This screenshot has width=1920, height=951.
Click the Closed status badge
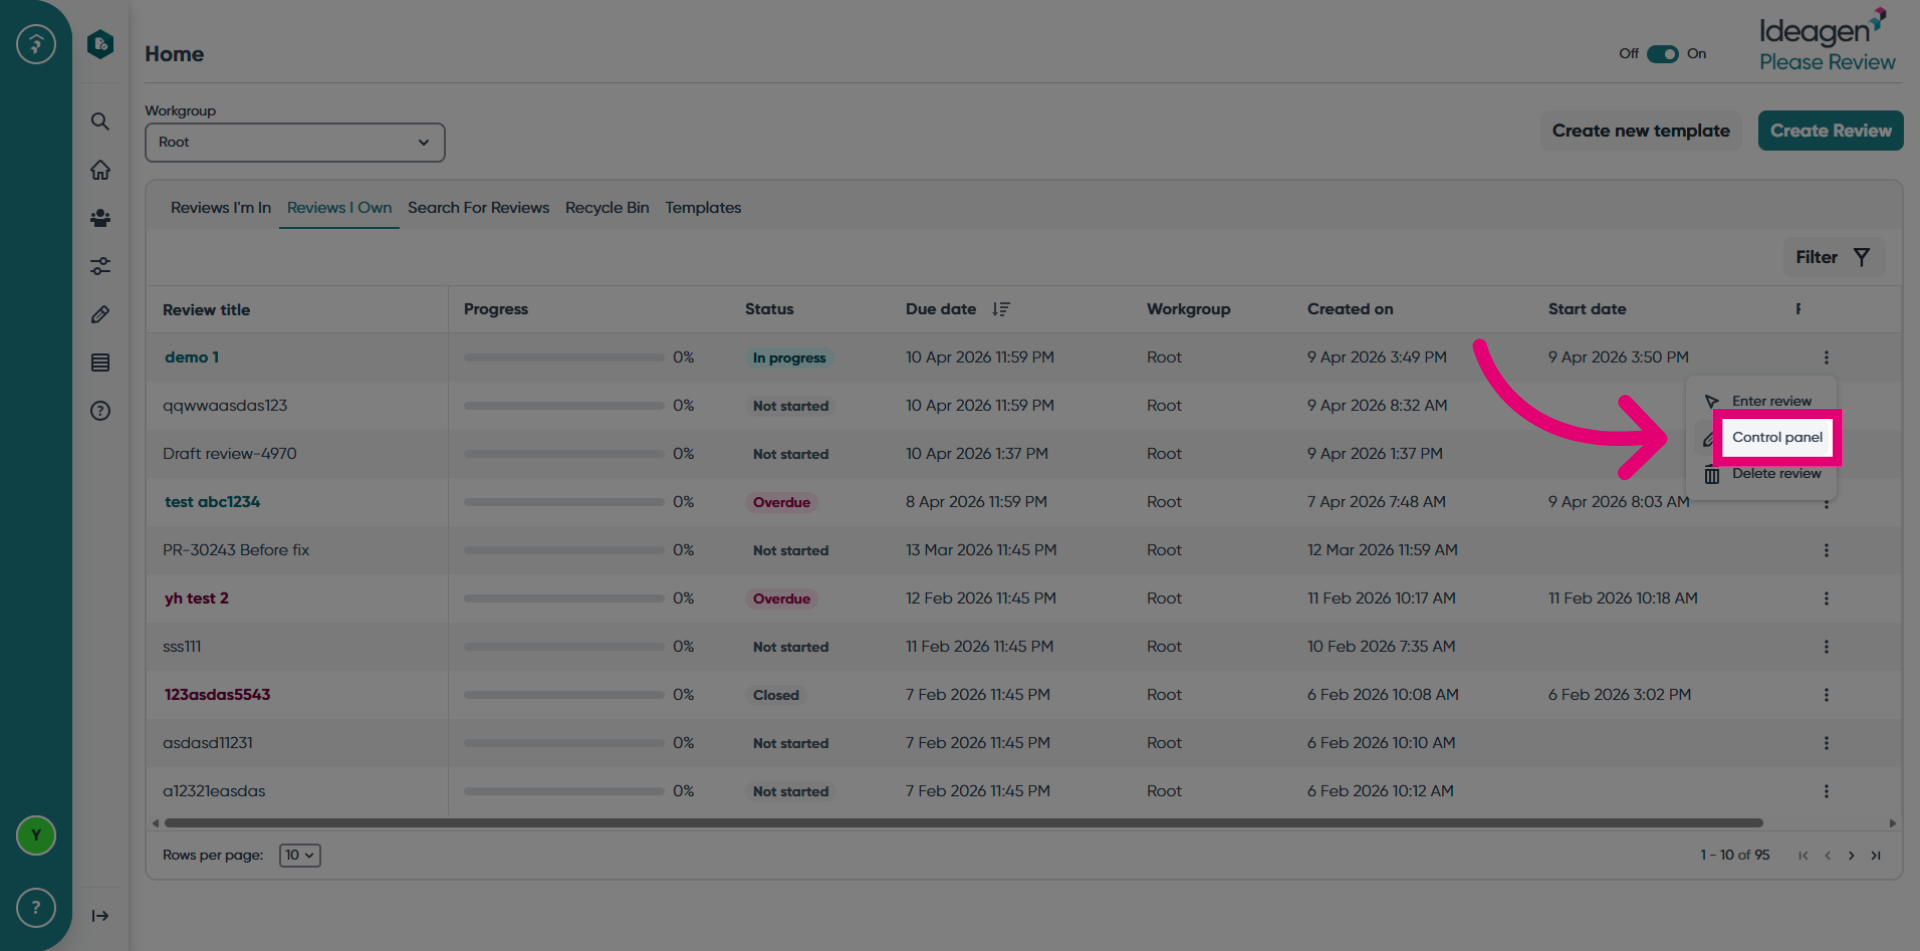(x=776, y=695)
